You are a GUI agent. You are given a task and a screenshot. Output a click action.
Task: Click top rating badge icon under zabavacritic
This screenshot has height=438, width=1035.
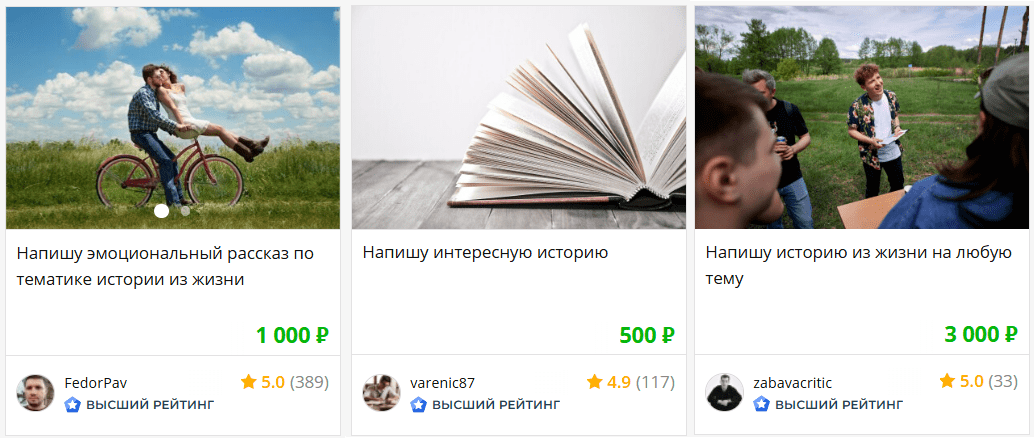click(762, 404)
